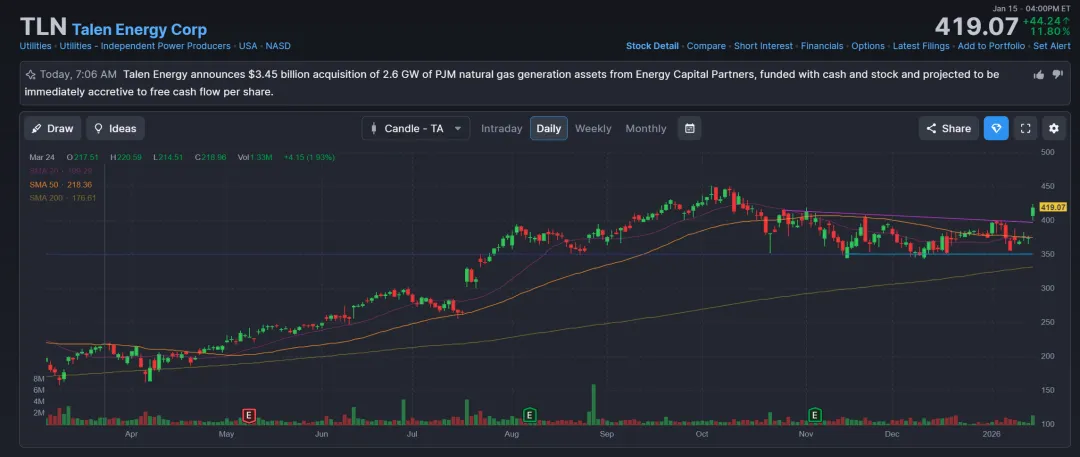Open the Ideas panel
The image size is (1080, 457).
point(115,128)
